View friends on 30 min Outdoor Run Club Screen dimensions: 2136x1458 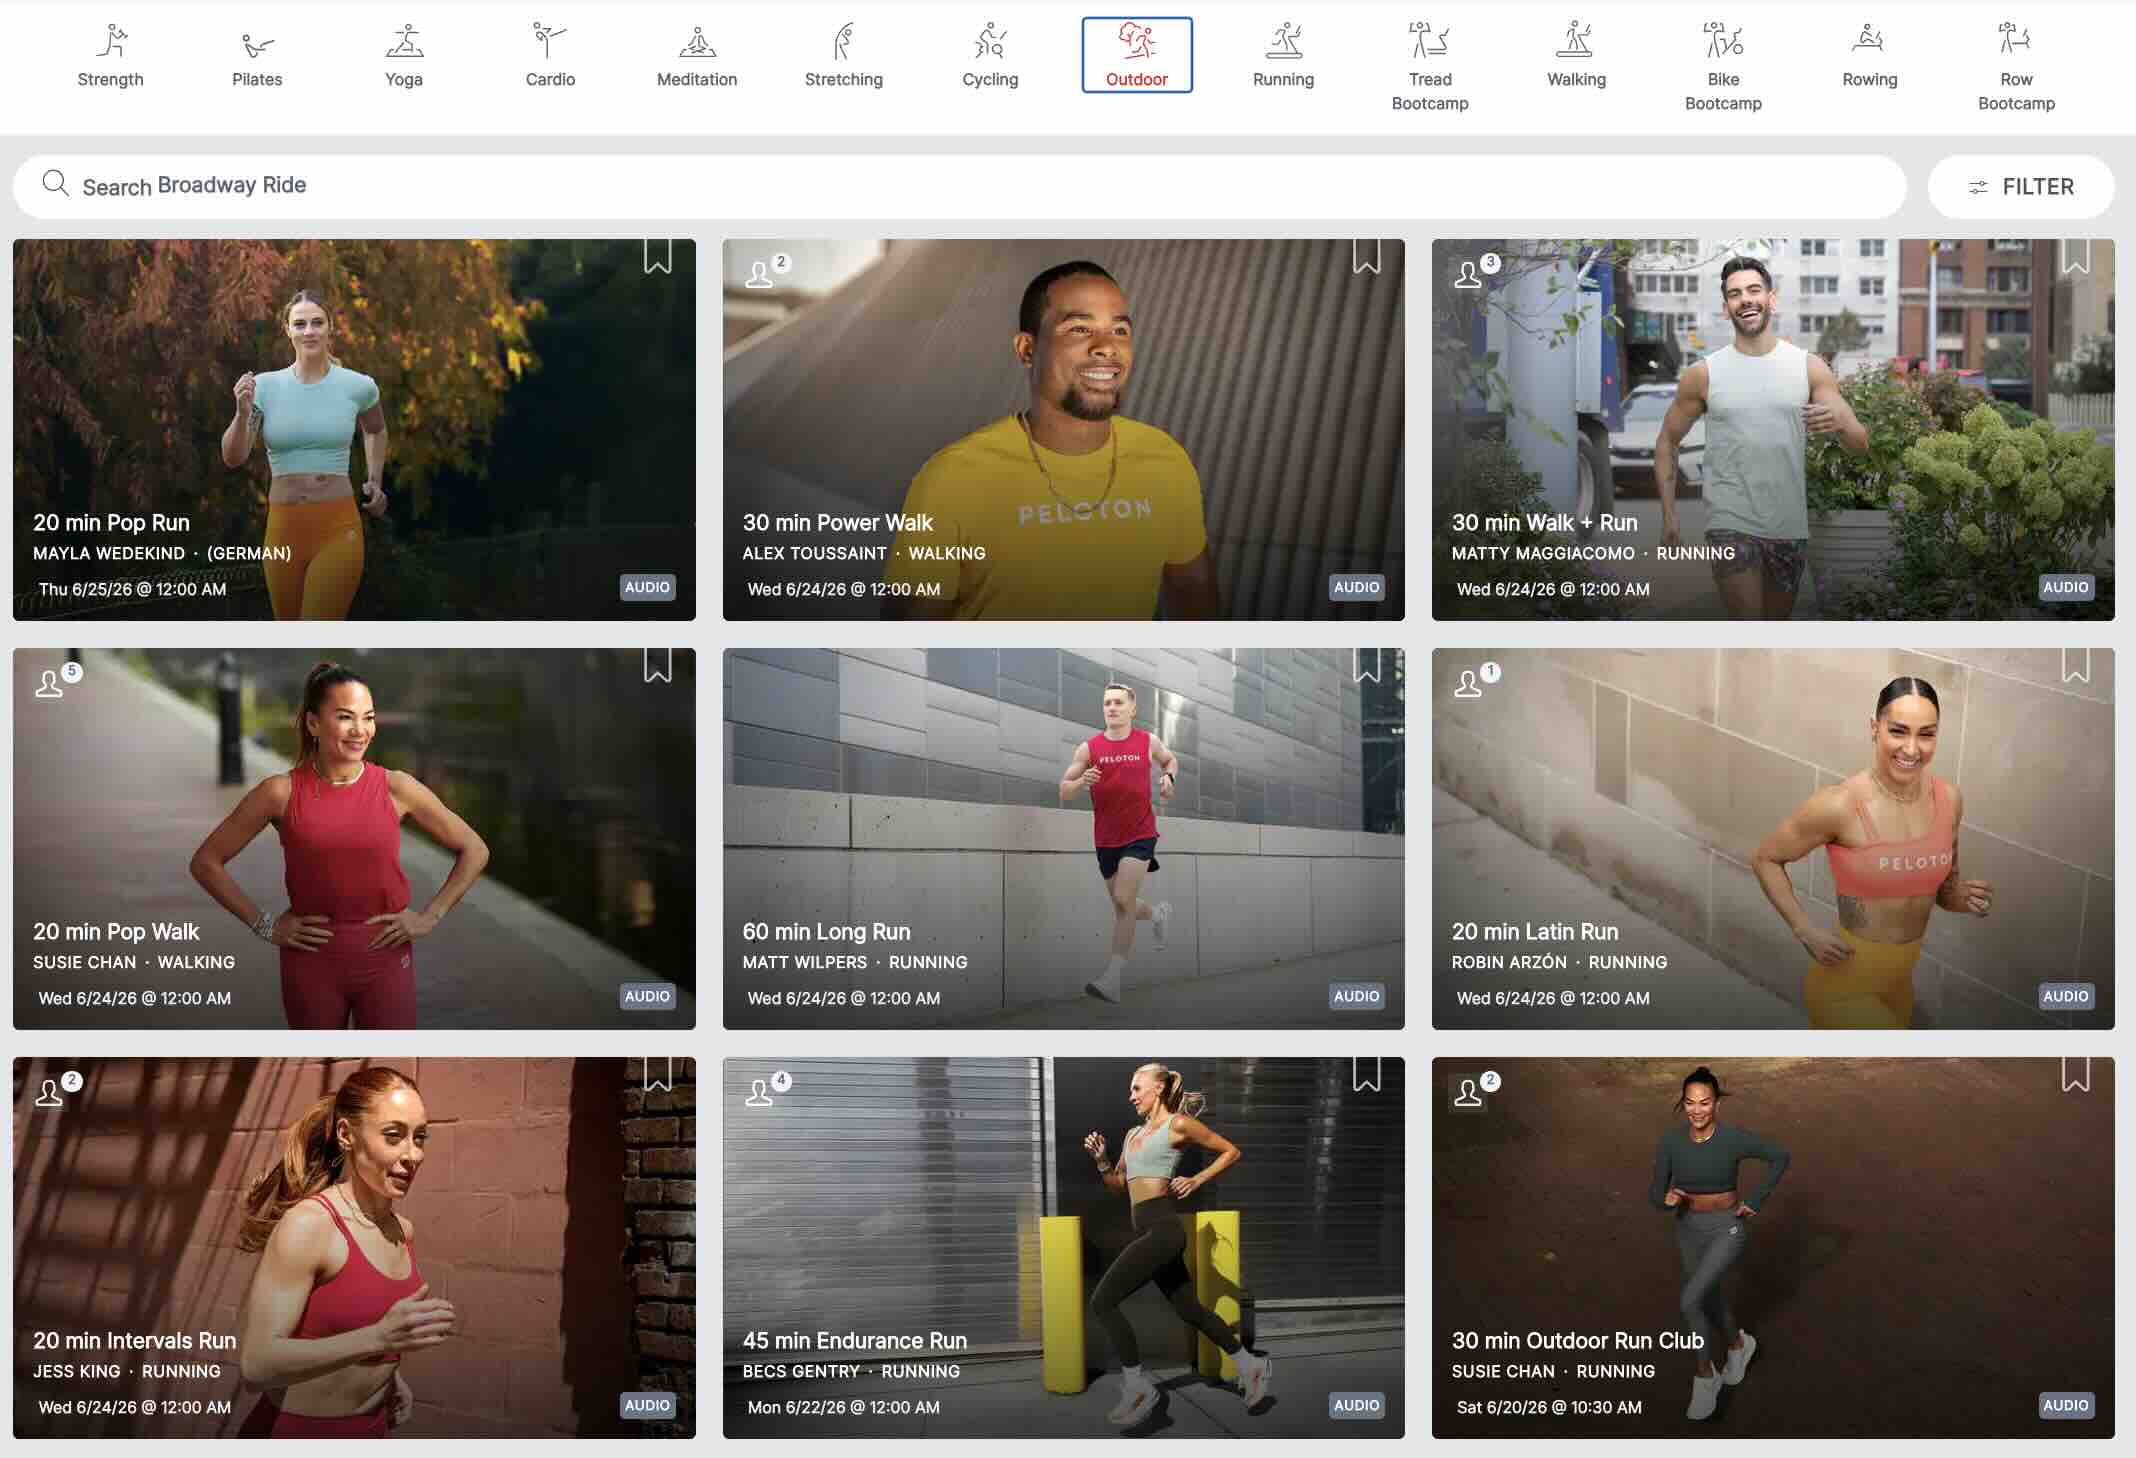[x=1476, y=1088]
